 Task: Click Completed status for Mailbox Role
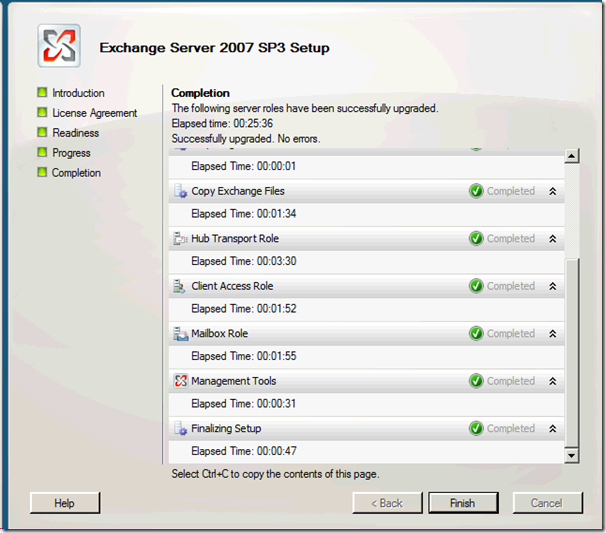coord(511,334)
